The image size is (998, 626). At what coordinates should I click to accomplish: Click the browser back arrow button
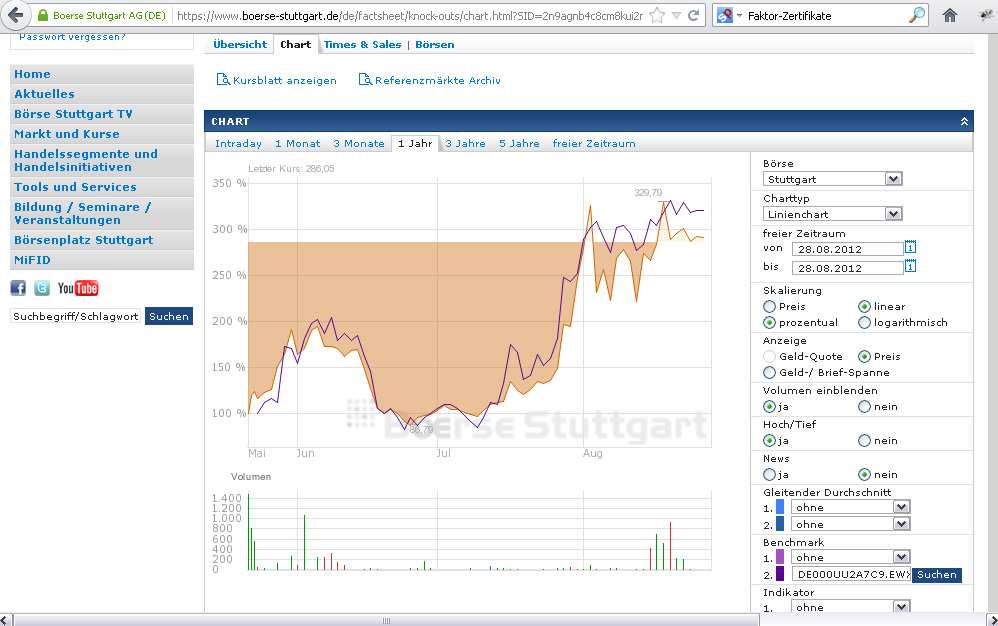(16, 15)
